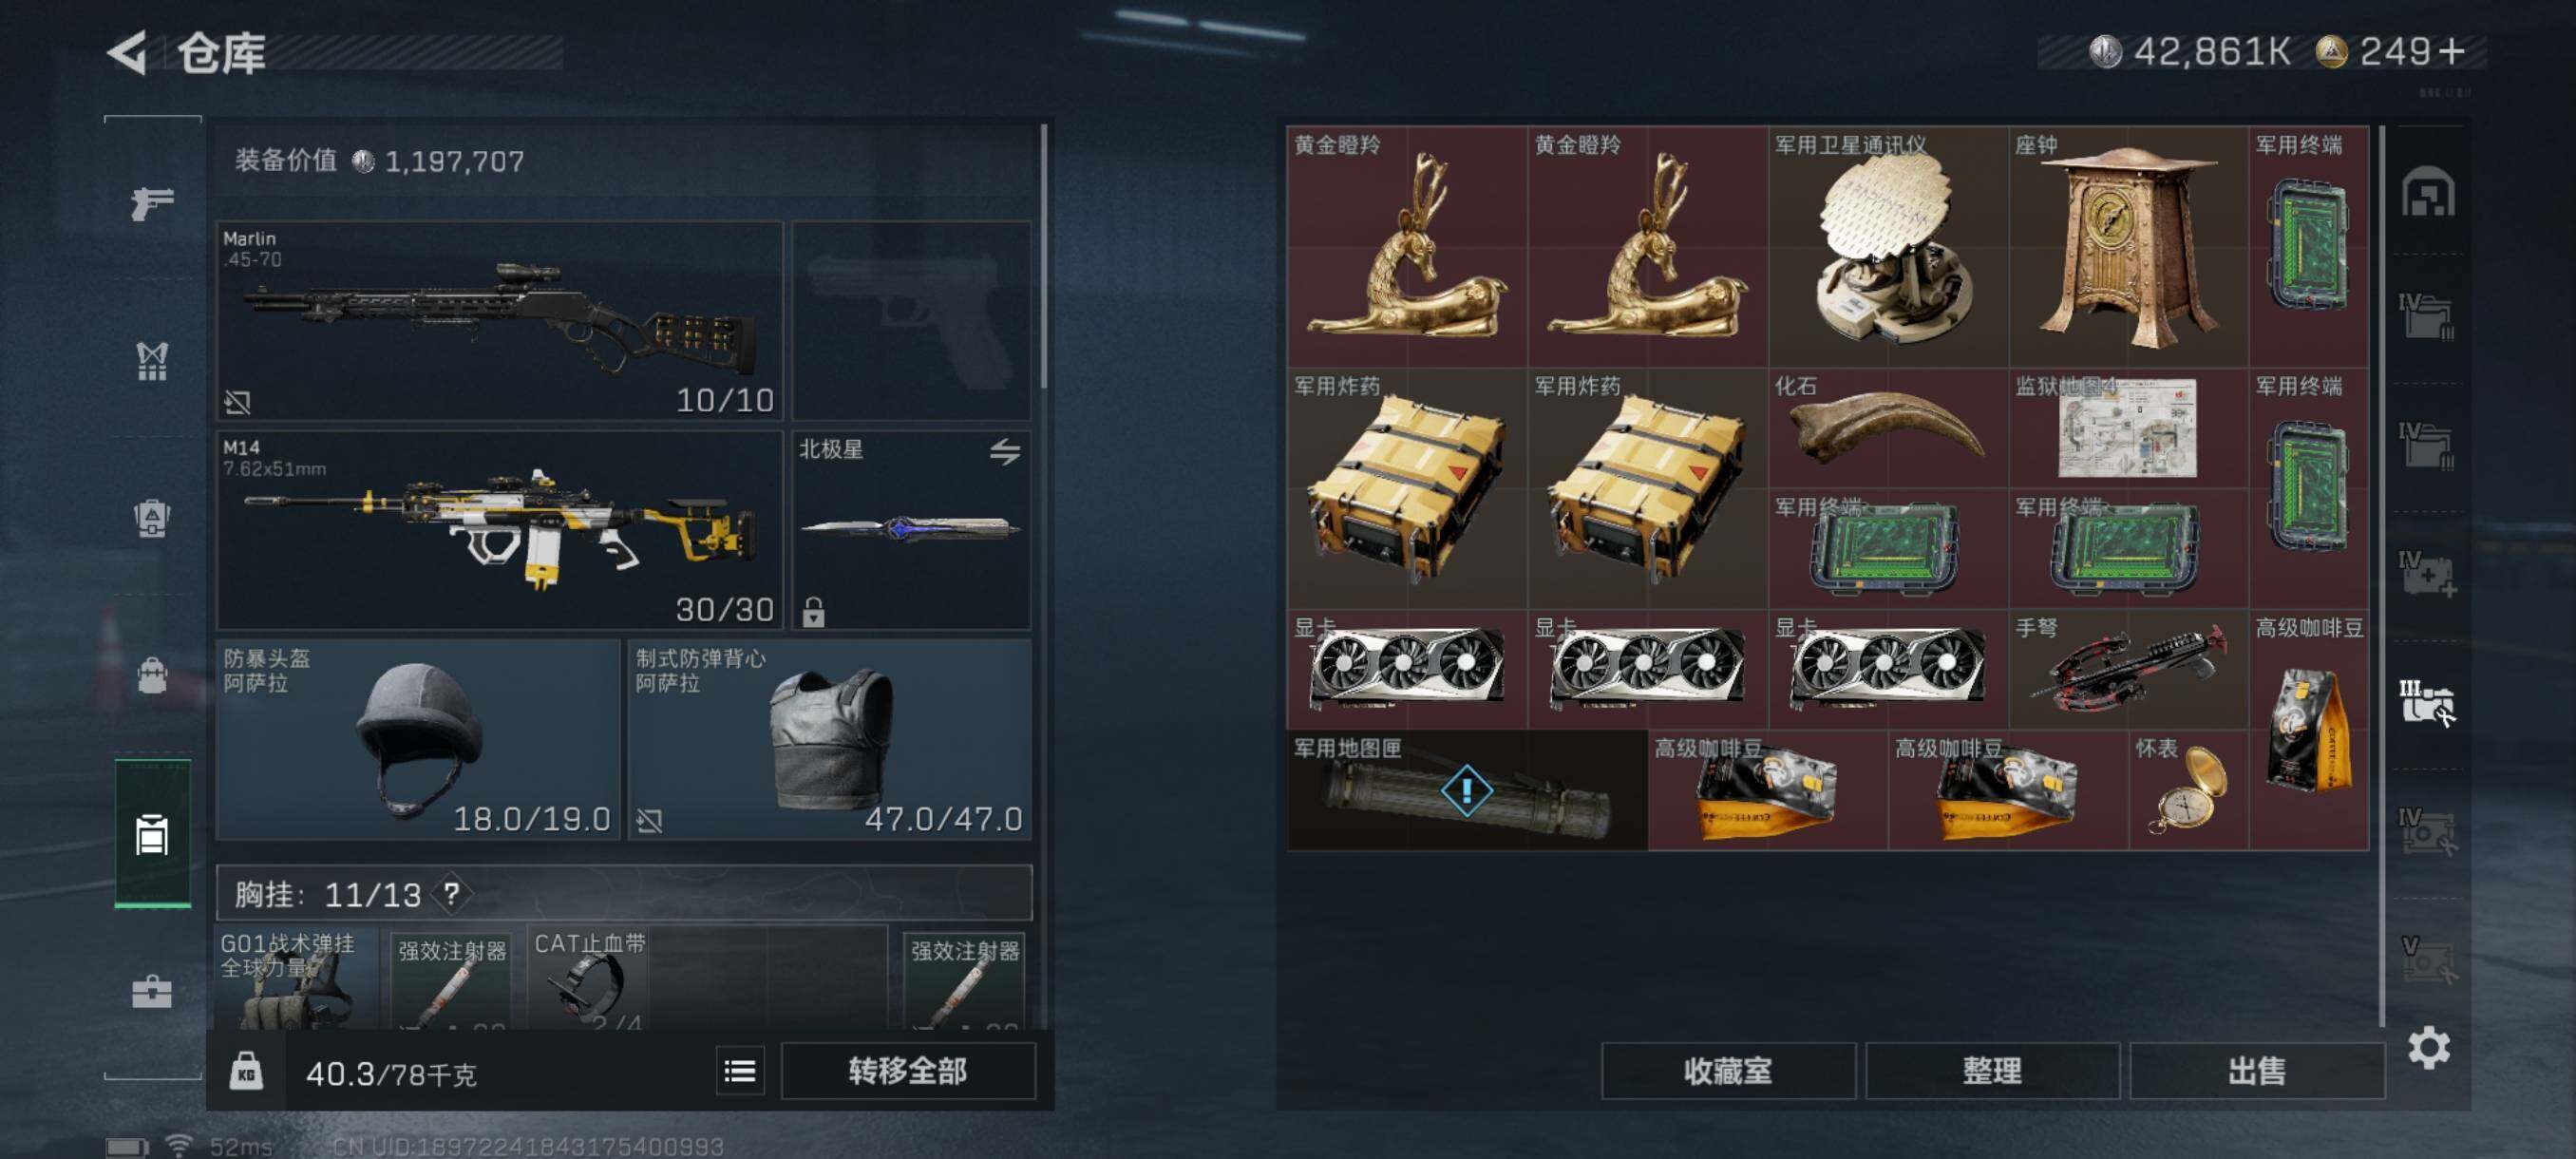Go back using the arrow beside 仓库
This screenshot has height=1159, width=2576.
(x=128, y=53)
